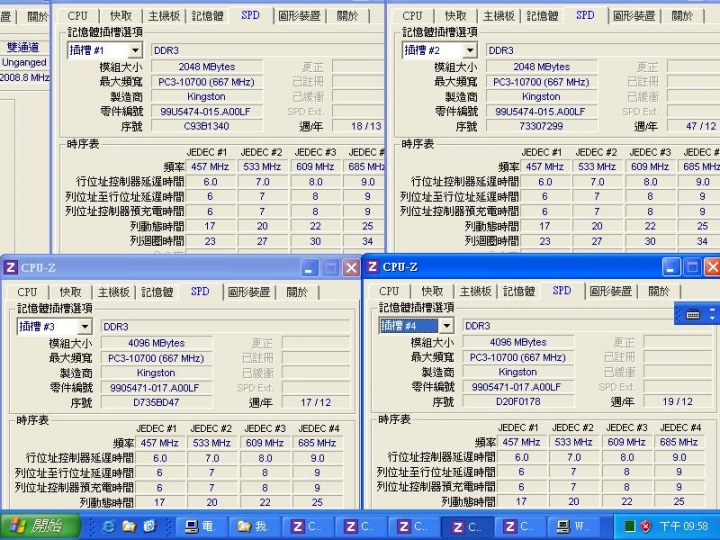This screenshot has height=540, width=720.
Task: Click serial number D20F0178
Action: (518, 402)
